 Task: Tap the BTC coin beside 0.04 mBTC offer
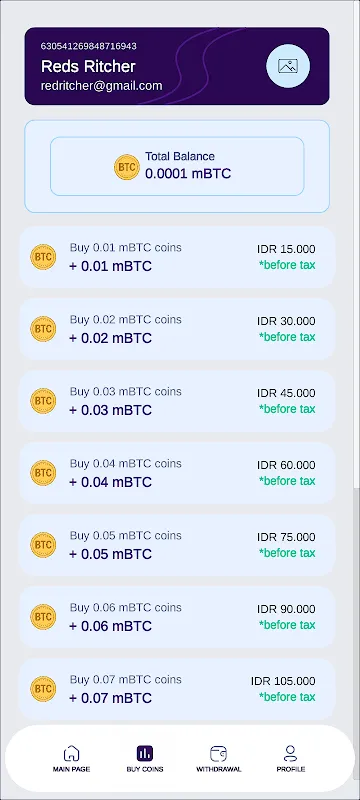click(43, 473)
